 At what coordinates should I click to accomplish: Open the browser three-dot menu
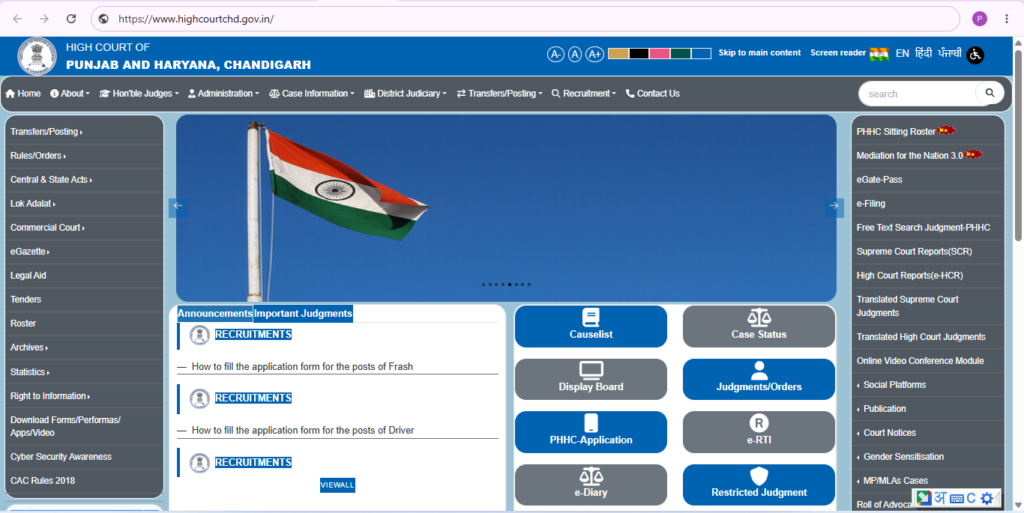pyautogui.click(x=1006, y=19)
